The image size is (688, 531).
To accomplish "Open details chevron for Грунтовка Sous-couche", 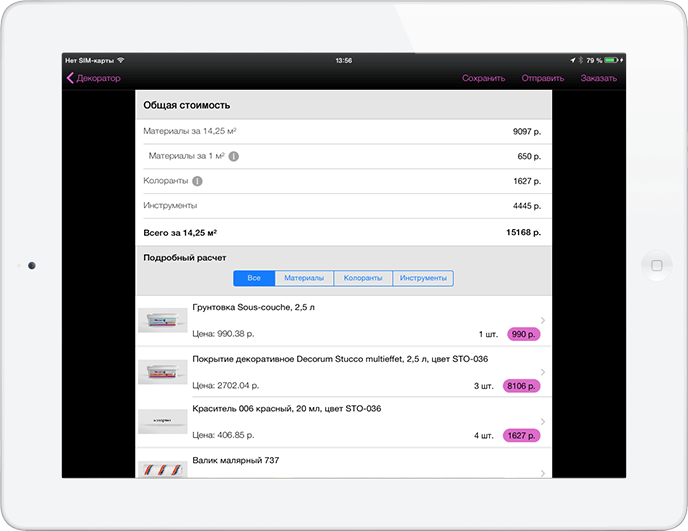I will (543, 320).
